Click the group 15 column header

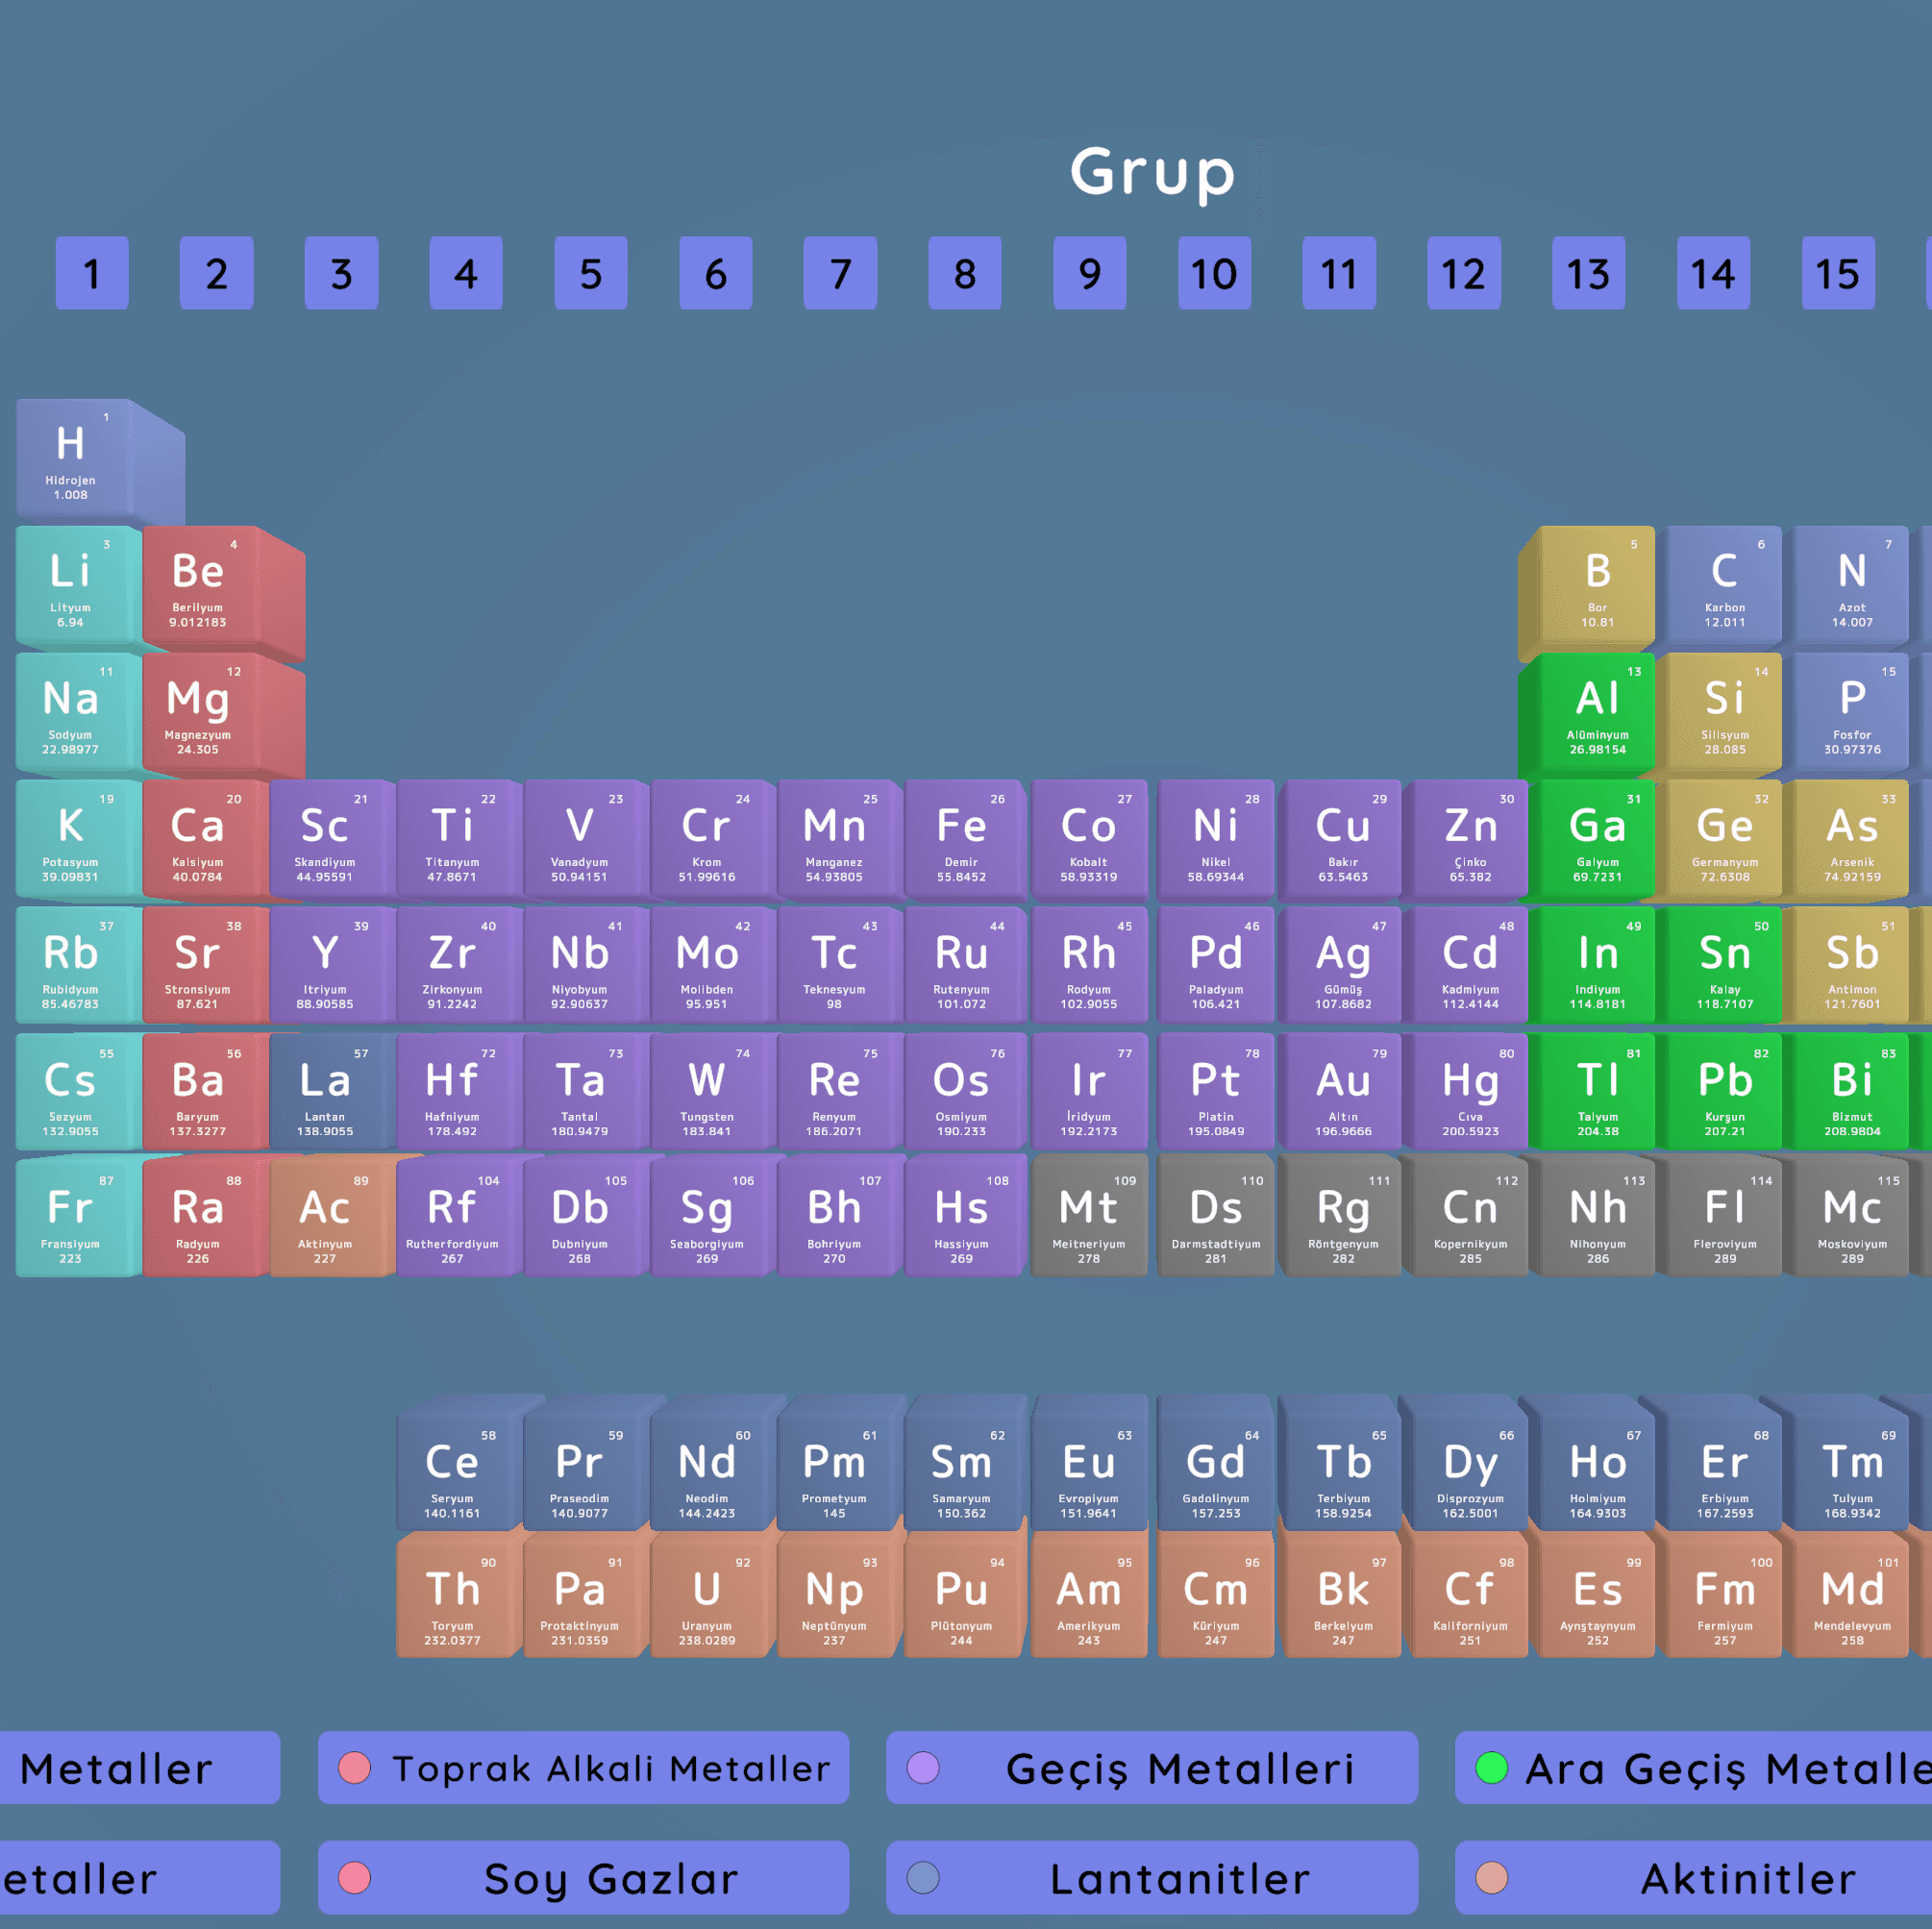[1837, 273]
